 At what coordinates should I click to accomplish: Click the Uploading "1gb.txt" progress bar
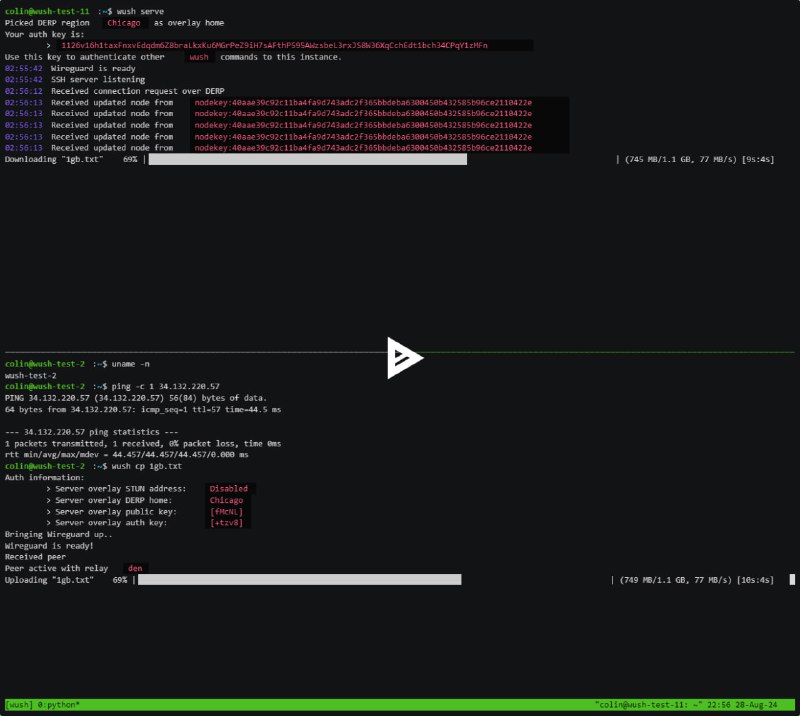pyautogui.click(x=299, y=580)
